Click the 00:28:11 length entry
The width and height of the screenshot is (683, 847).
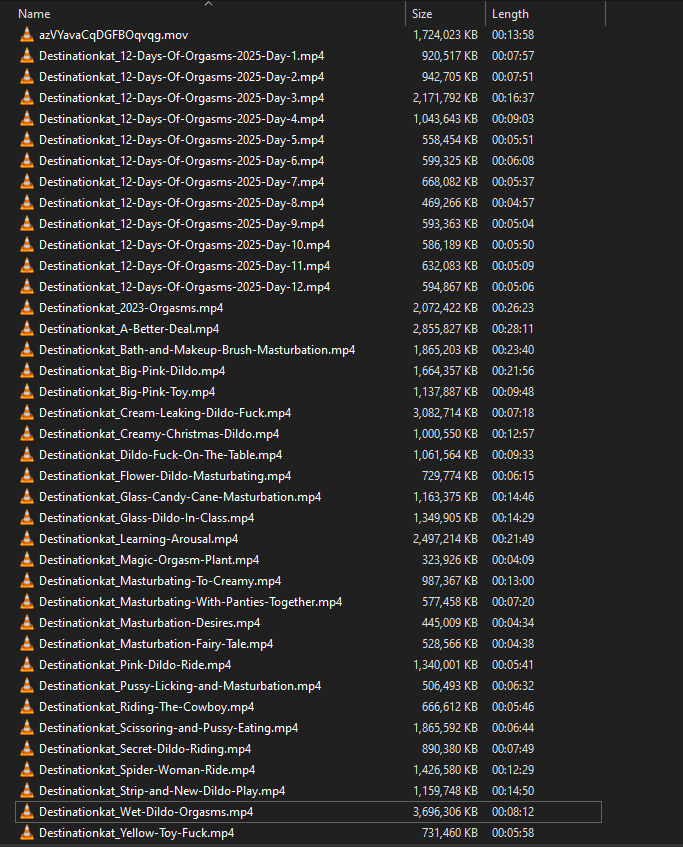click(x=513, y=329)
